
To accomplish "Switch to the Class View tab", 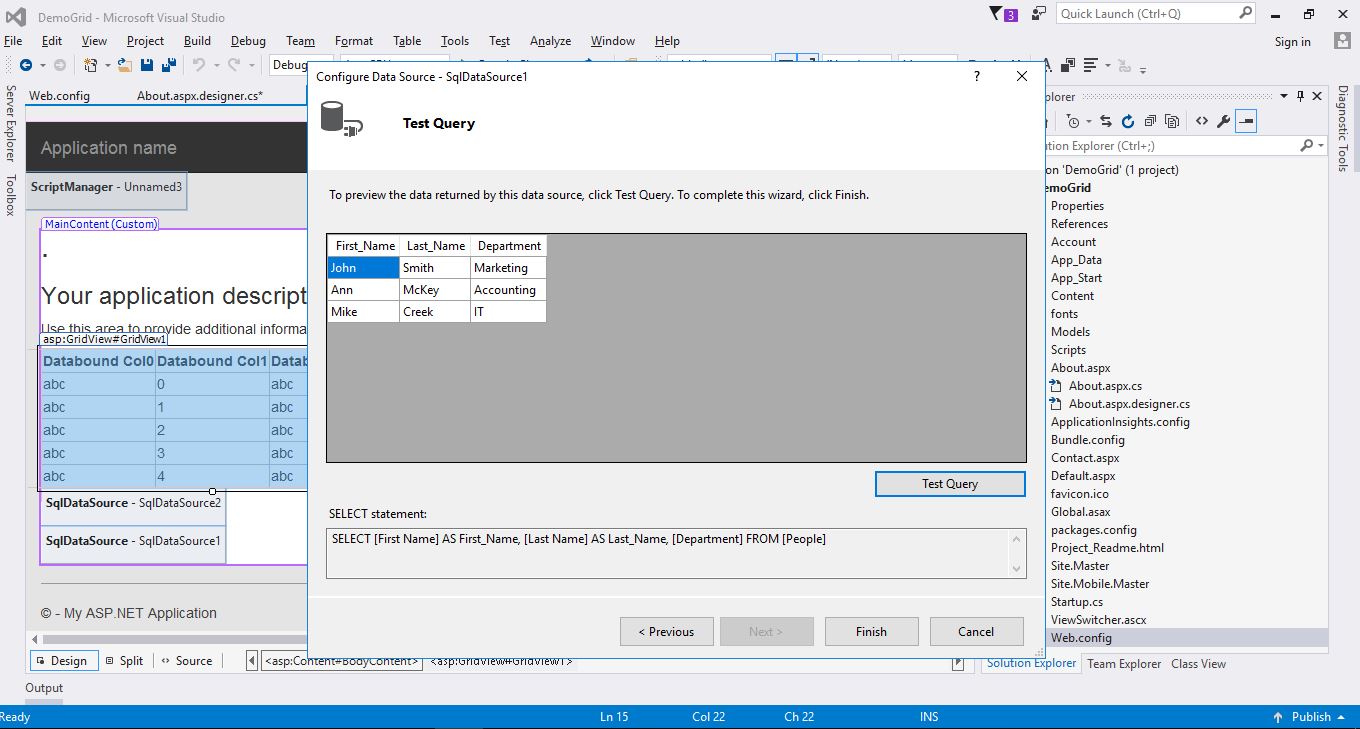I will point(1198,664).
